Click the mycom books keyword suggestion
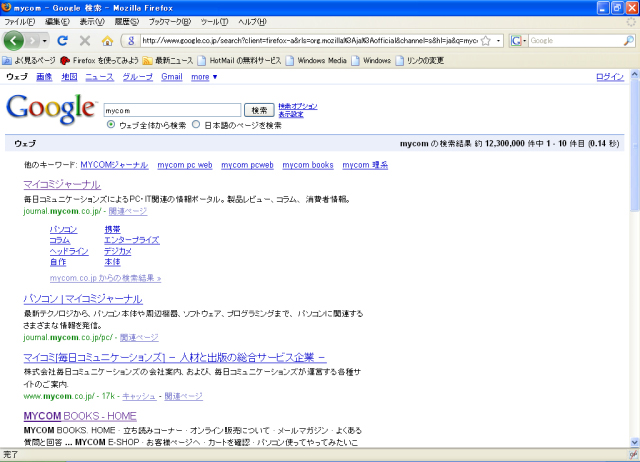Image resolution: width=640 pixels, height=462 pixels. 308,165
